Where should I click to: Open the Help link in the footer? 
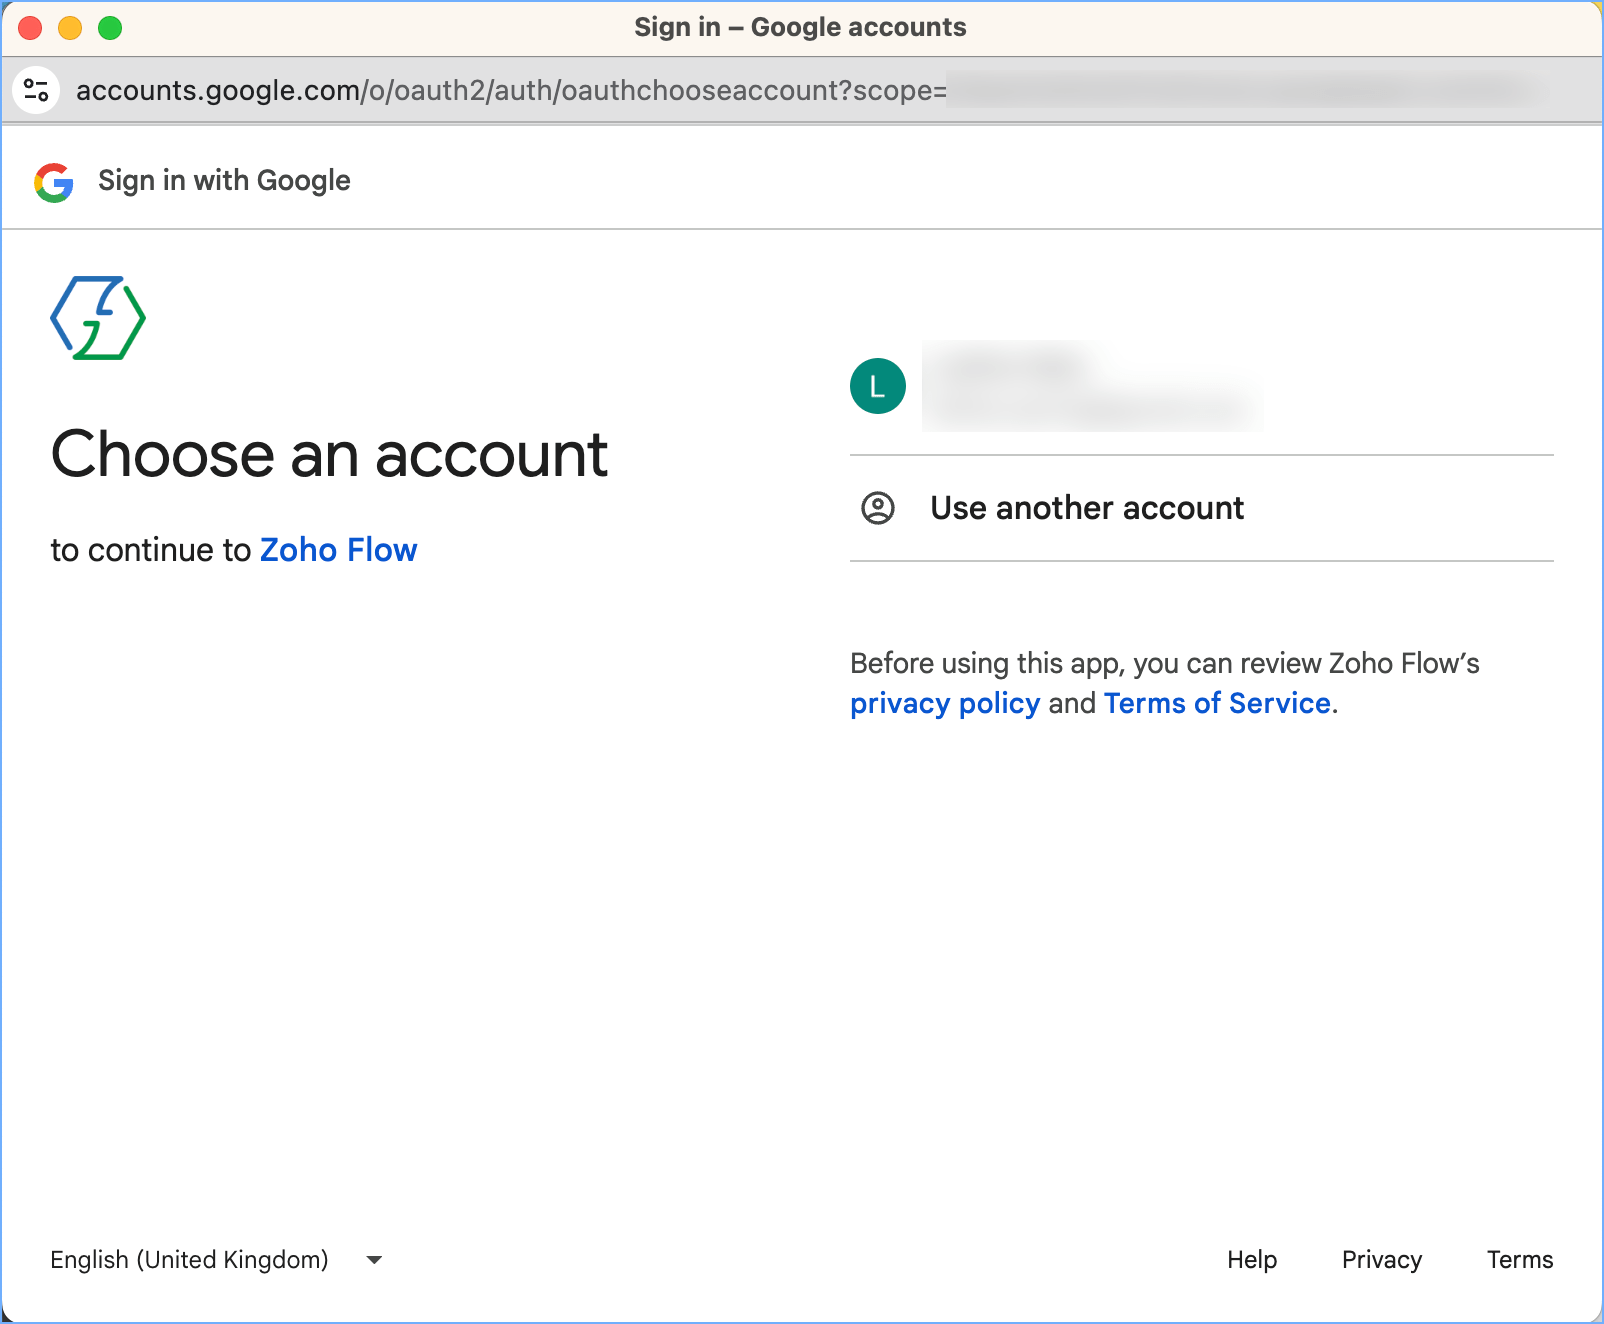pyautogui.click(x=1252, y=1259)
